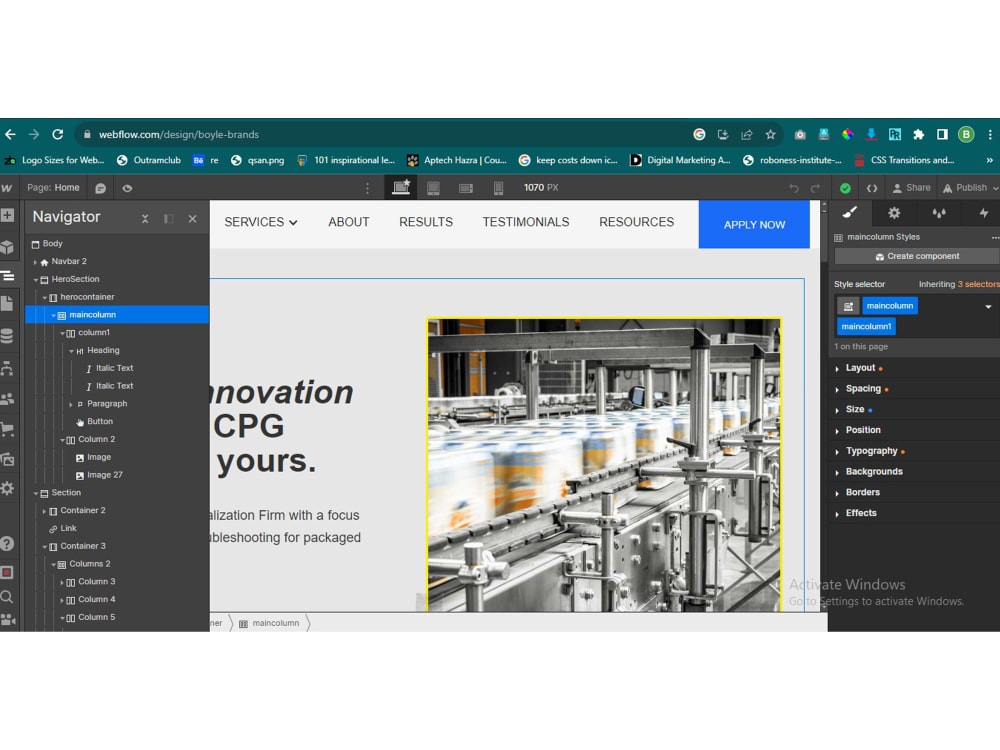Open the Ecommerce cart panel
Viewport: 1000px width, 750px height.
(7, 429)
